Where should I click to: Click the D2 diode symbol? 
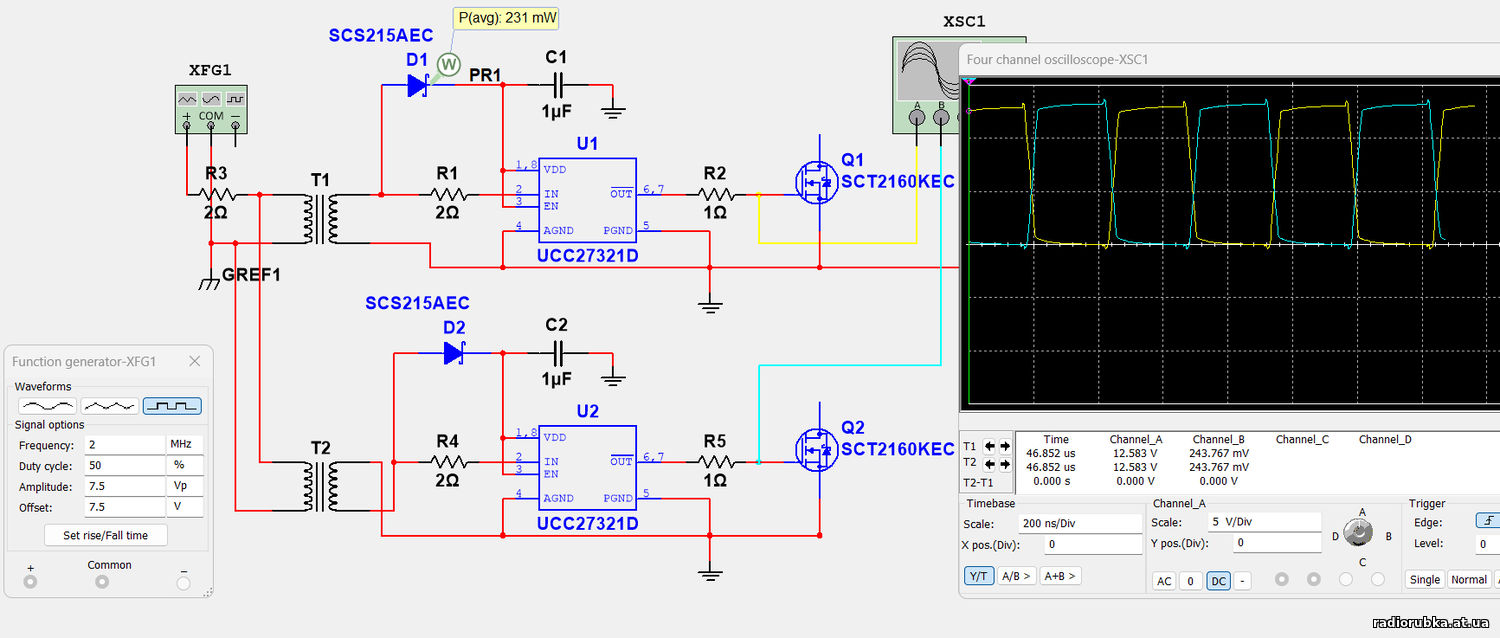point(455,352)
